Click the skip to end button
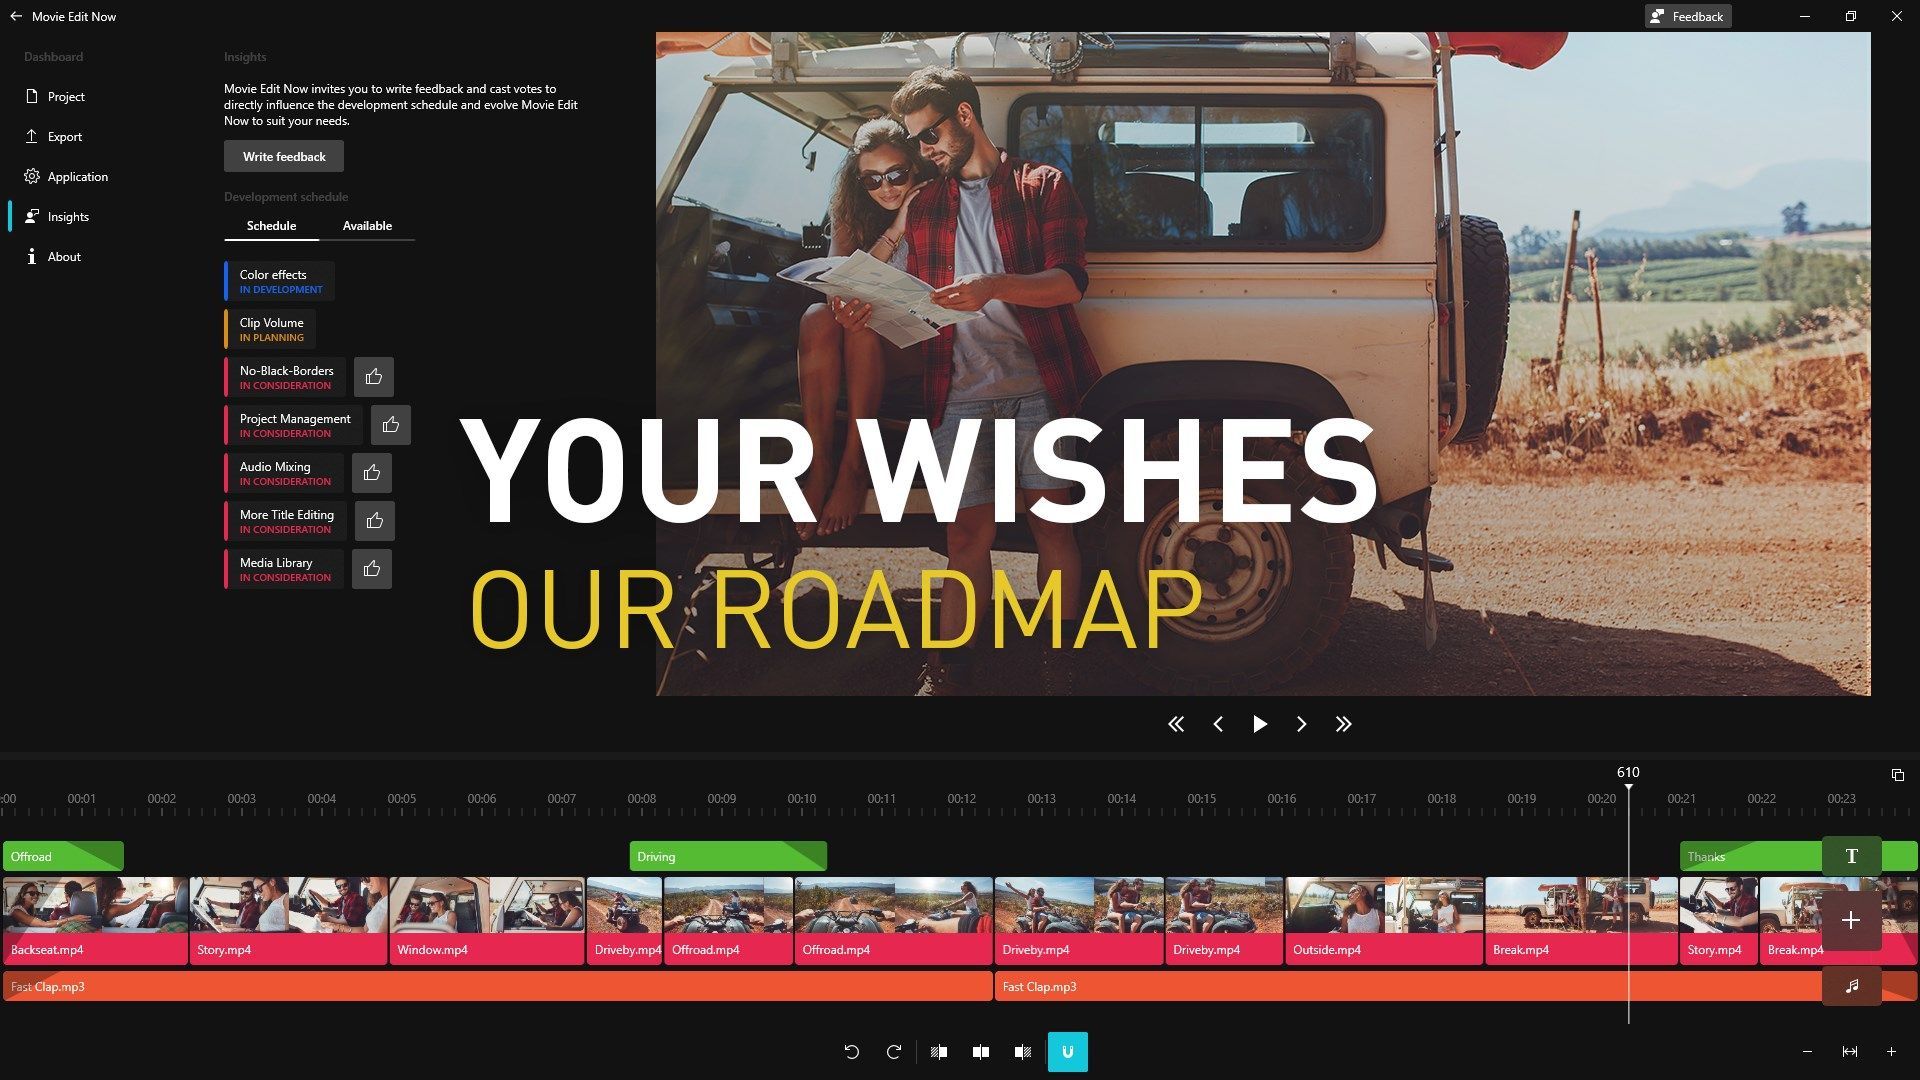This screenshot has height=1080, width=1920. pyautogui.click(x=1345, y=724)
